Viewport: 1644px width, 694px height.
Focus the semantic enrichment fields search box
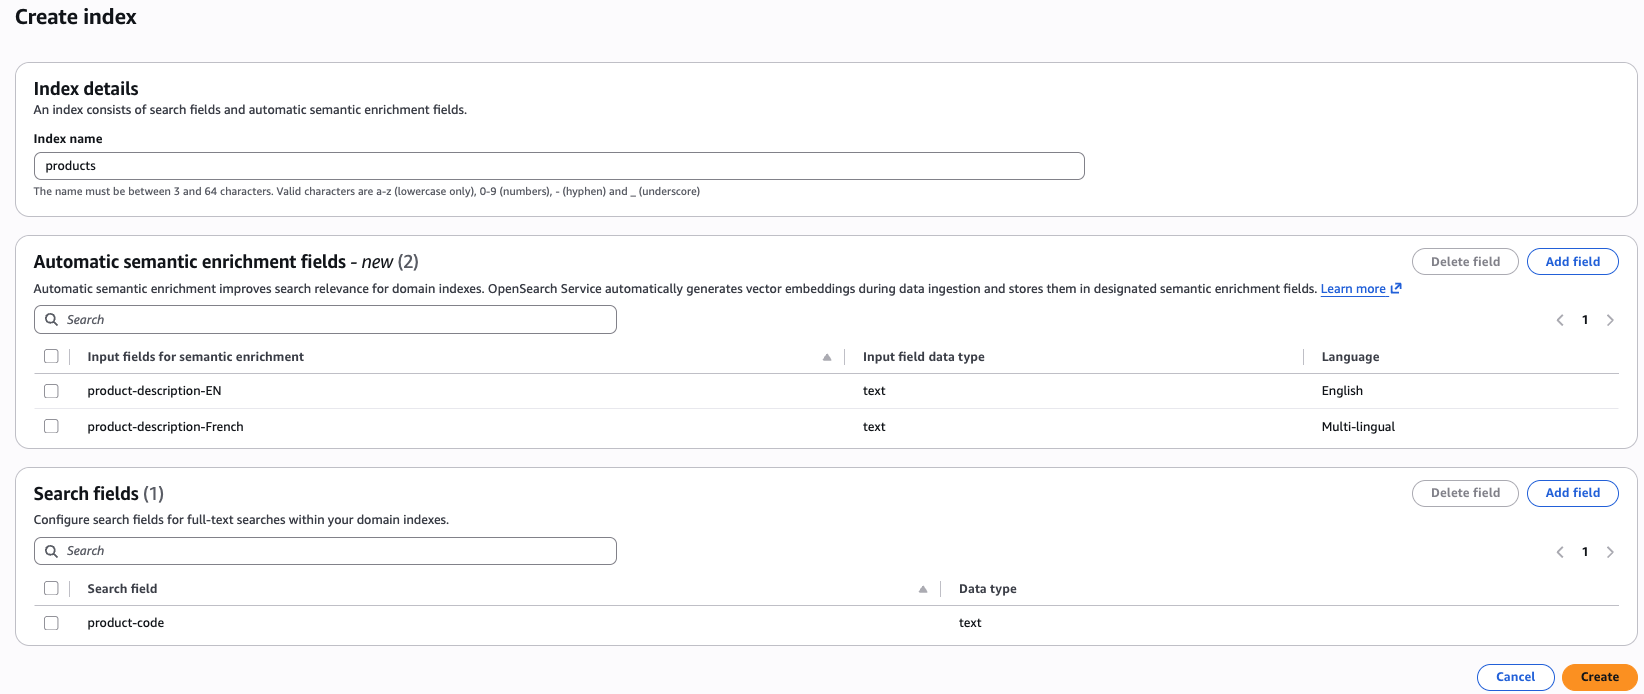point(325,320)
